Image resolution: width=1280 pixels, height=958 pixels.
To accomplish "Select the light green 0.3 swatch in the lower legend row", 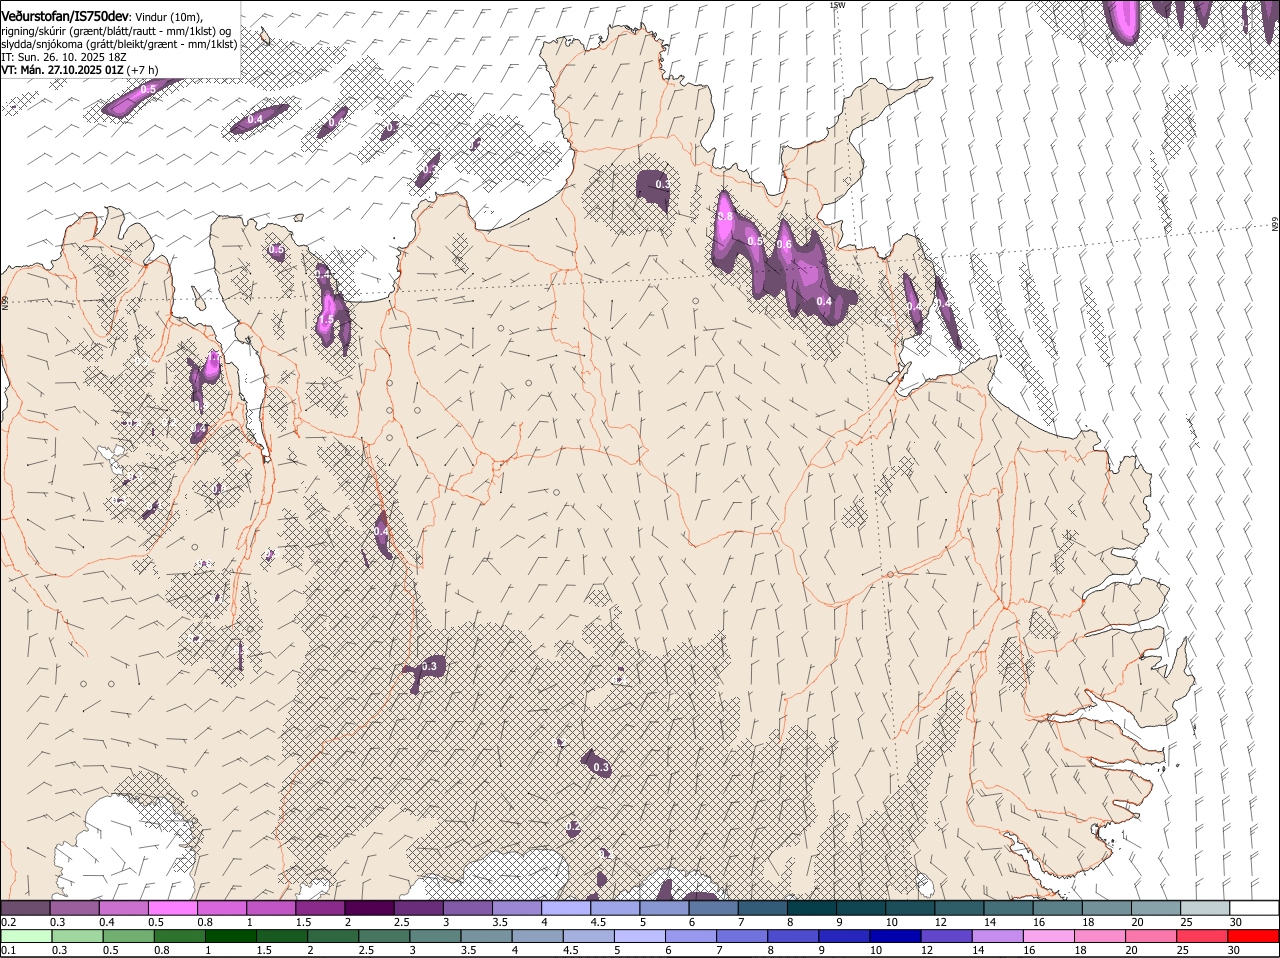I will coord(77,937).
